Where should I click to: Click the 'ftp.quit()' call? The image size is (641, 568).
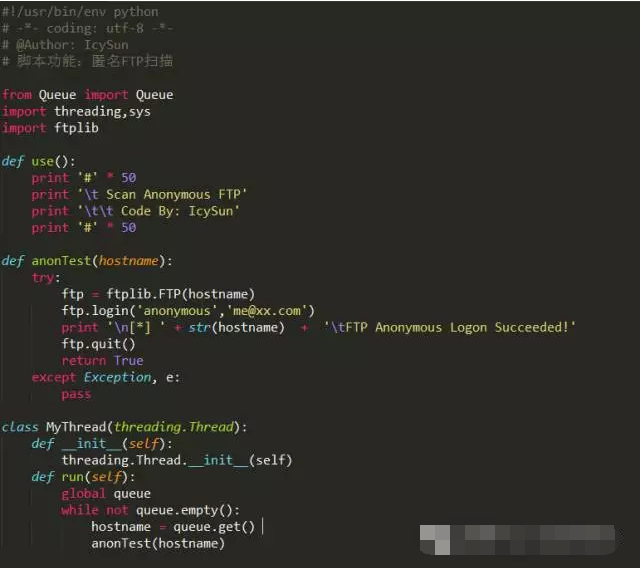(x=98, y=344)
